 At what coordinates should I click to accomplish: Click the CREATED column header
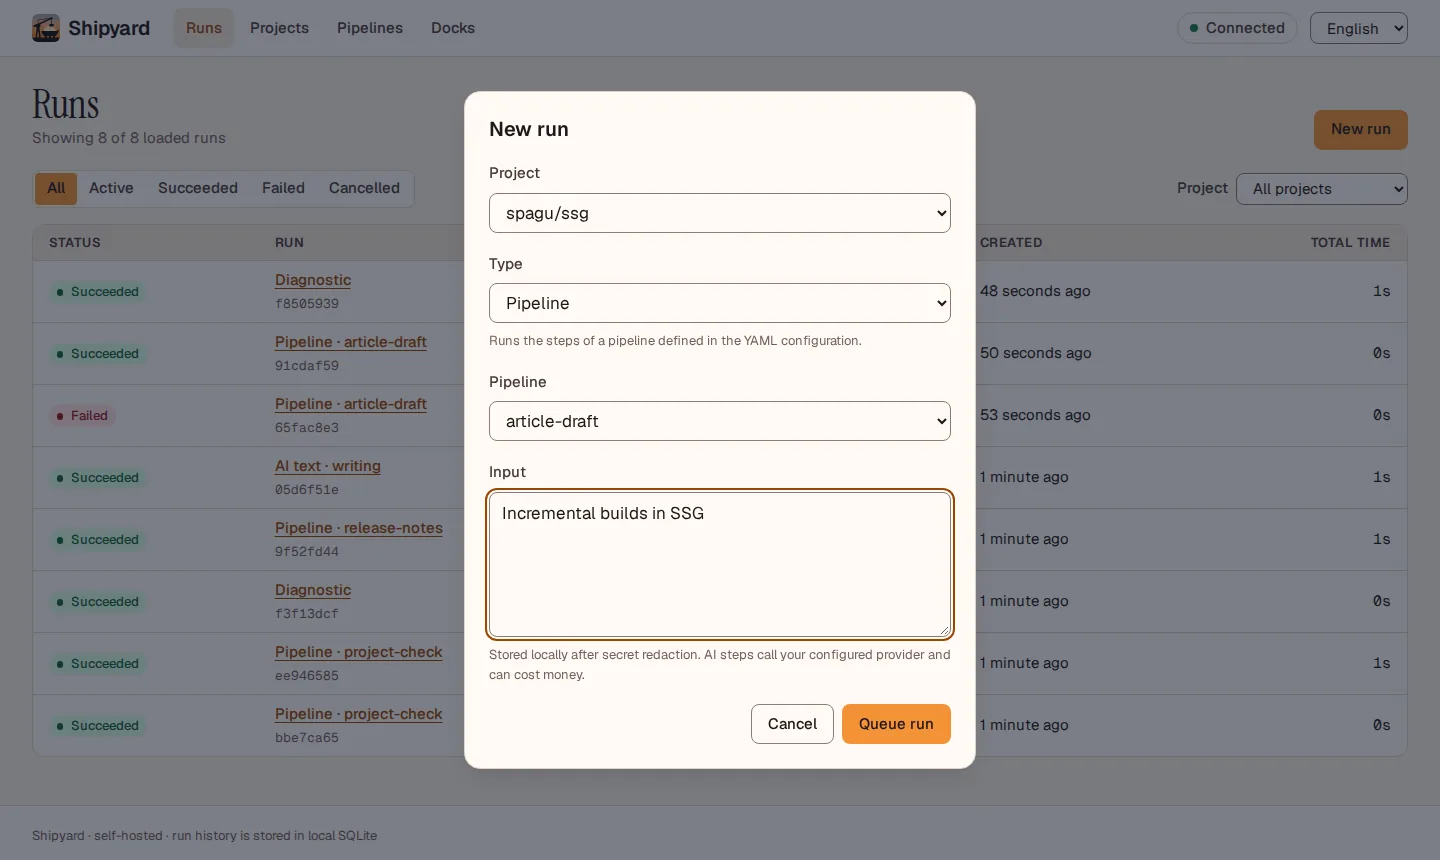pyautogui.click(x=1011, y=243)
